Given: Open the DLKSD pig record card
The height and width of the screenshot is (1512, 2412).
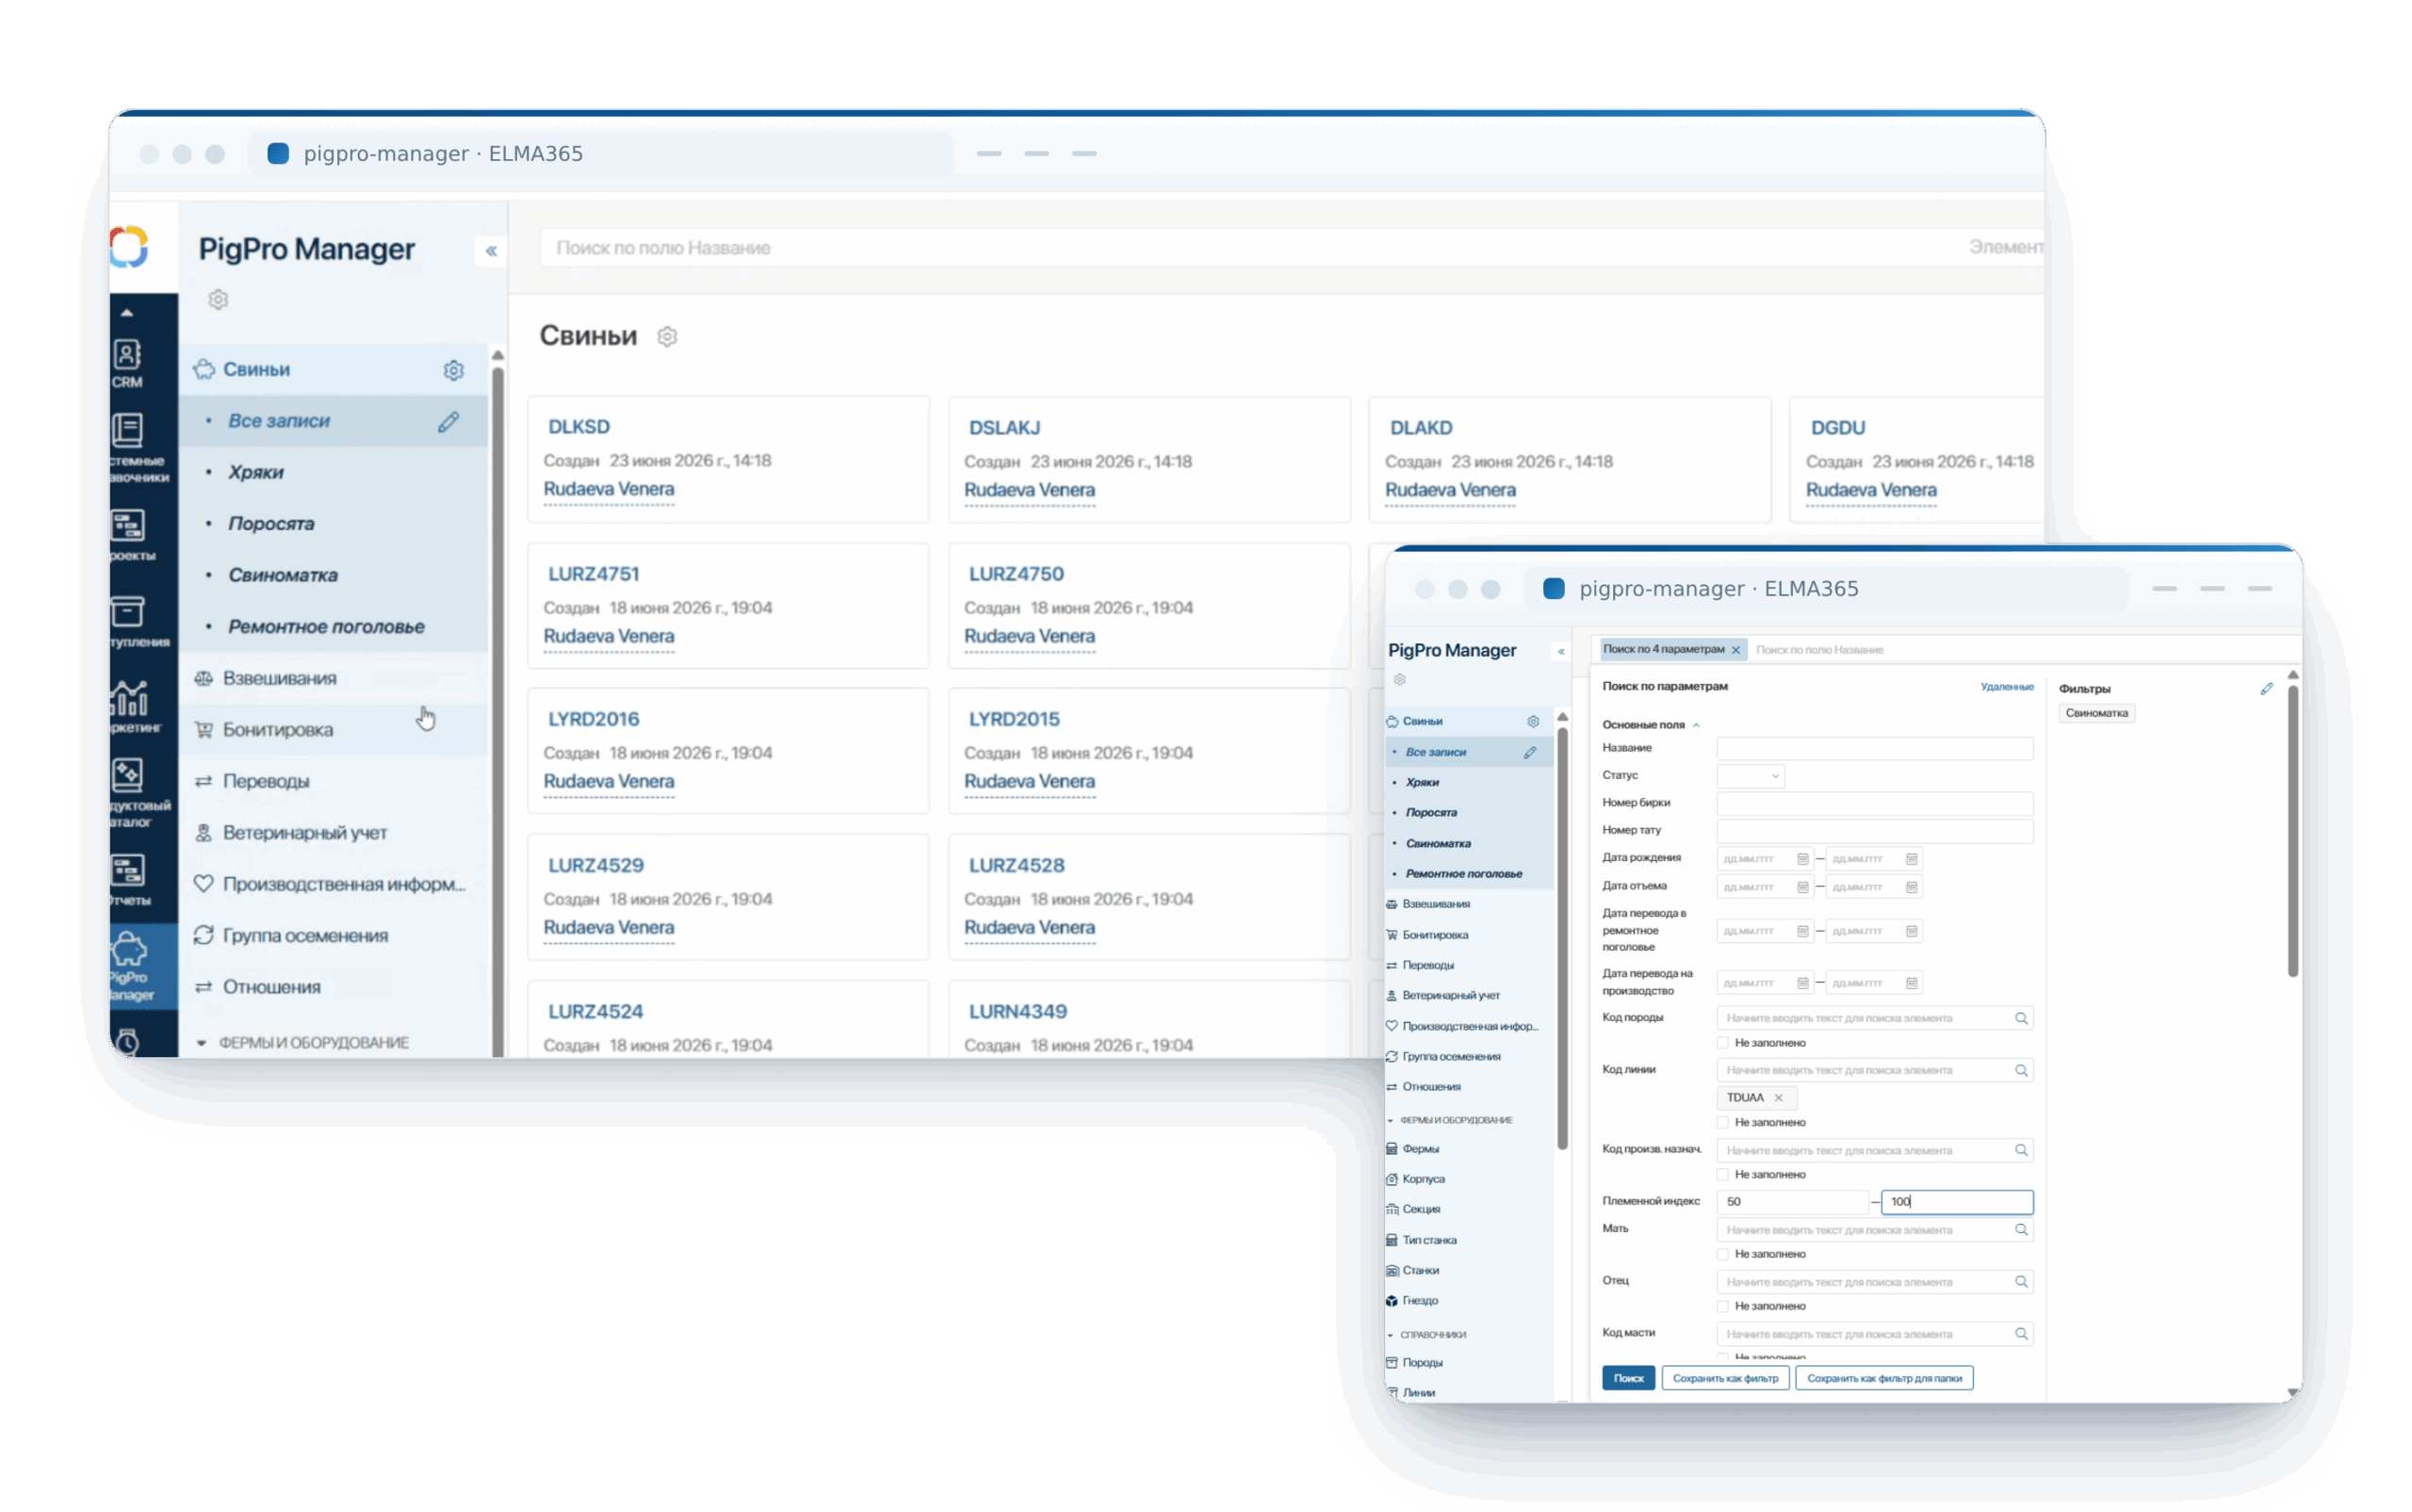Looking at the screenshot, I should pos(729,459).
